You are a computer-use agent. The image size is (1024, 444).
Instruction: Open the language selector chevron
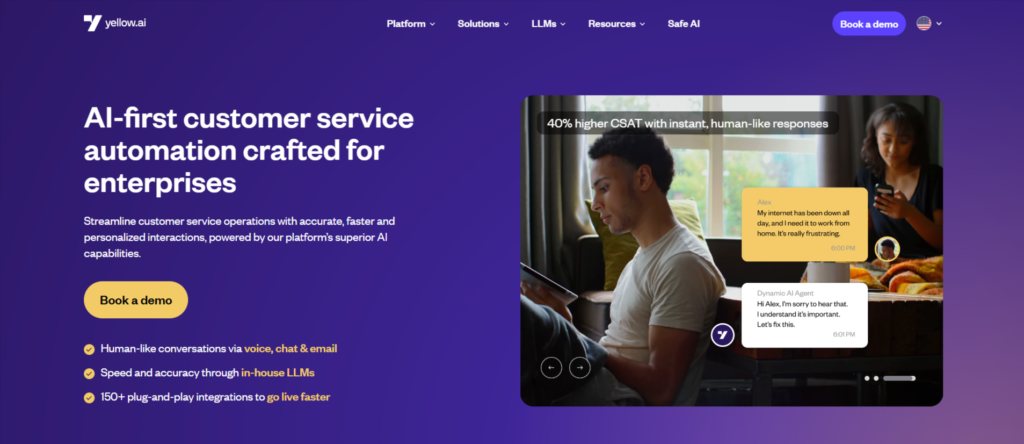tap(939, 24)
